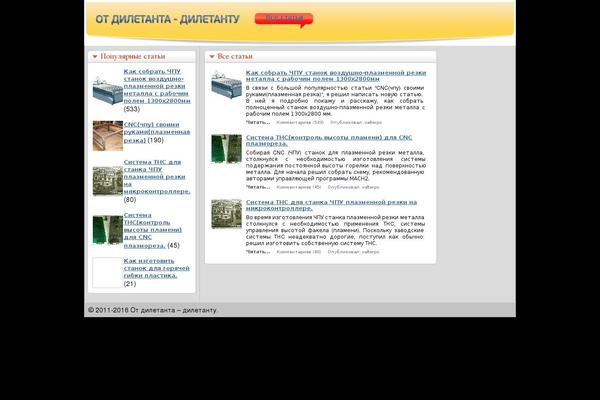Click the '(45)' count in Популярные статьи
Viewport: 600px width, 400px height.
(173, 245)
